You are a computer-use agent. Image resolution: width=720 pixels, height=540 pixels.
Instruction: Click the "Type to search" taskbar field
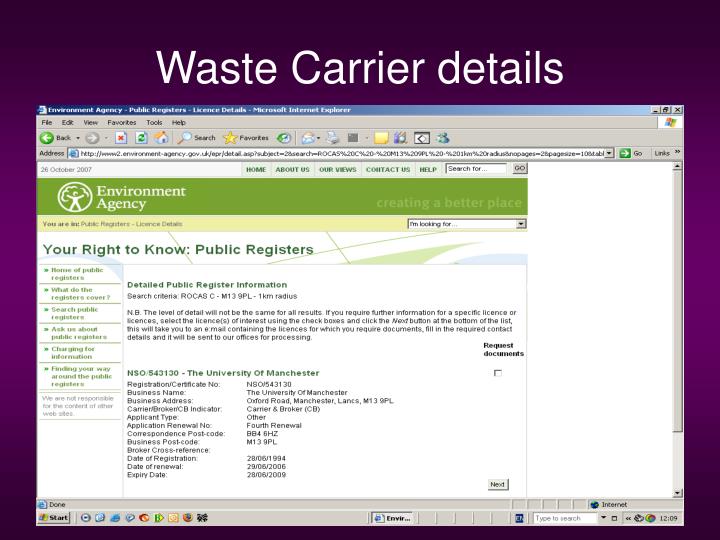tap(566, 518)
